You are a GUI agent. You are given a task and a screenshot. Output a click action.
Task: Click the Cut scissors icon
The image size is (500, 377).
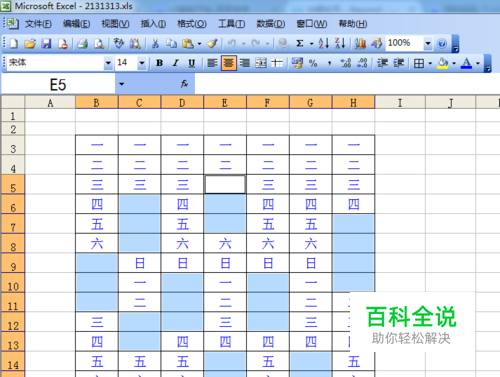pos(155,43)
